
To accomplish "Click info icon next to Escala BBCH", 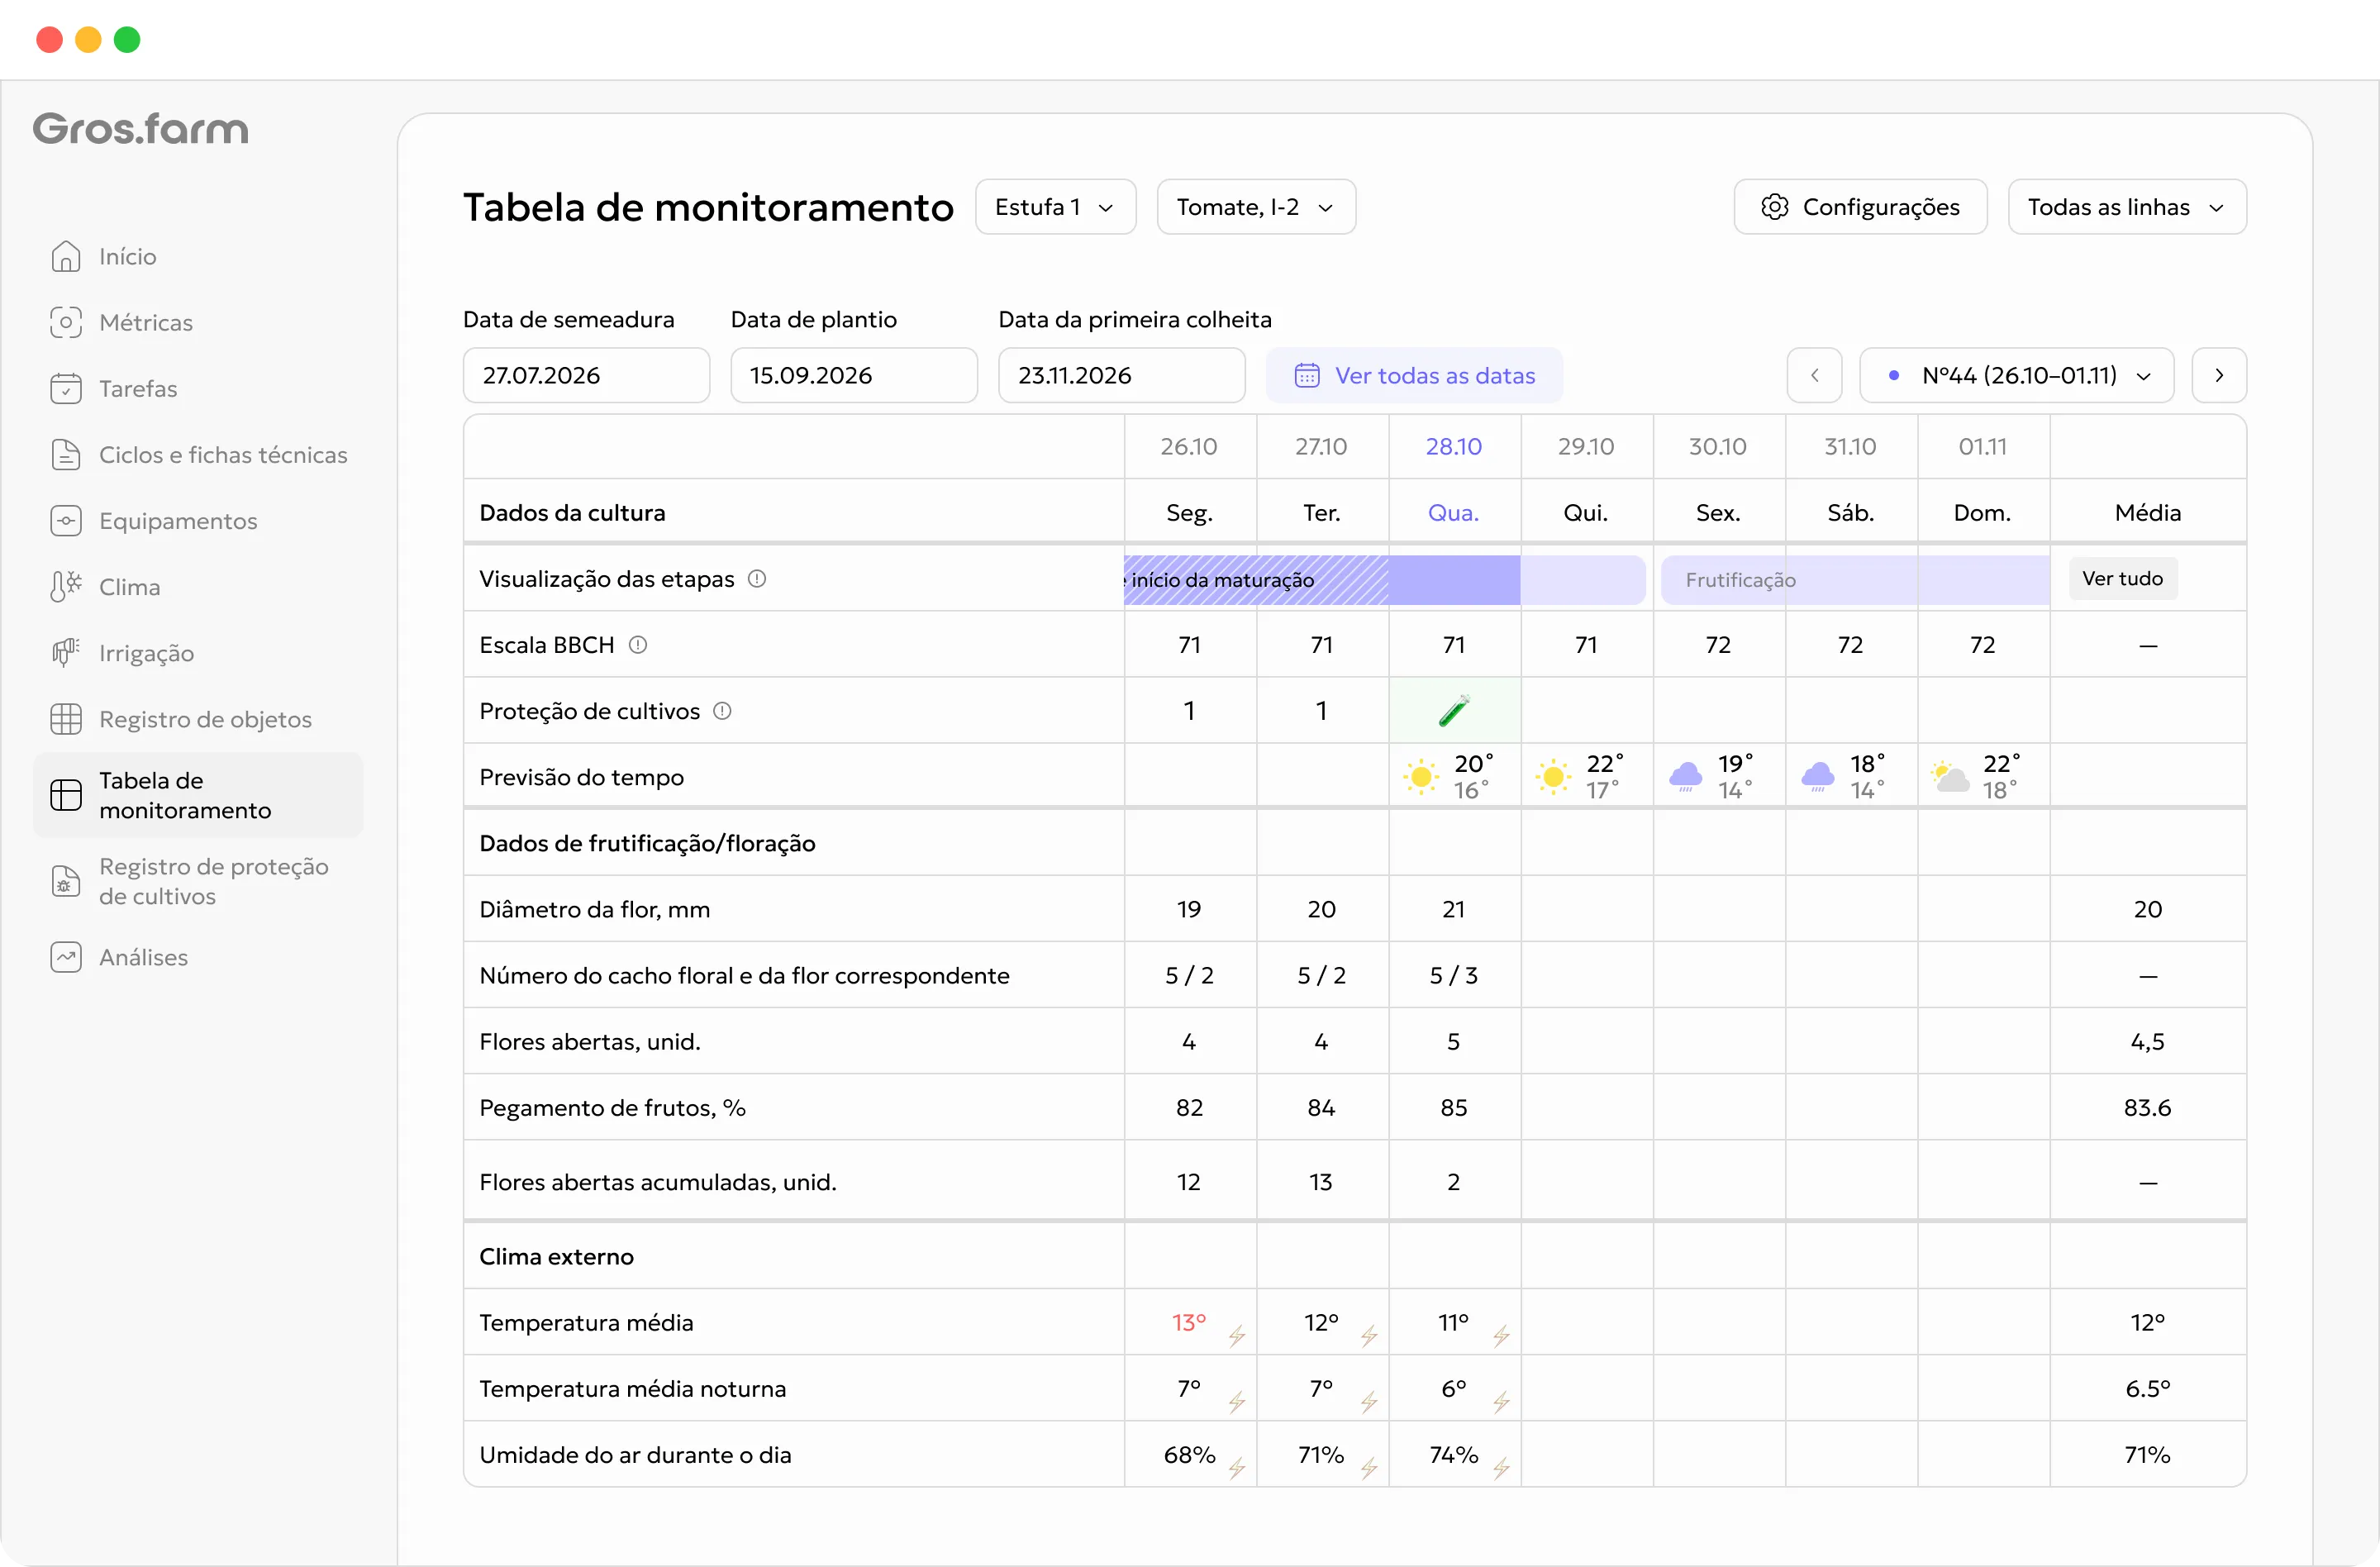I will tap(638, 645).
